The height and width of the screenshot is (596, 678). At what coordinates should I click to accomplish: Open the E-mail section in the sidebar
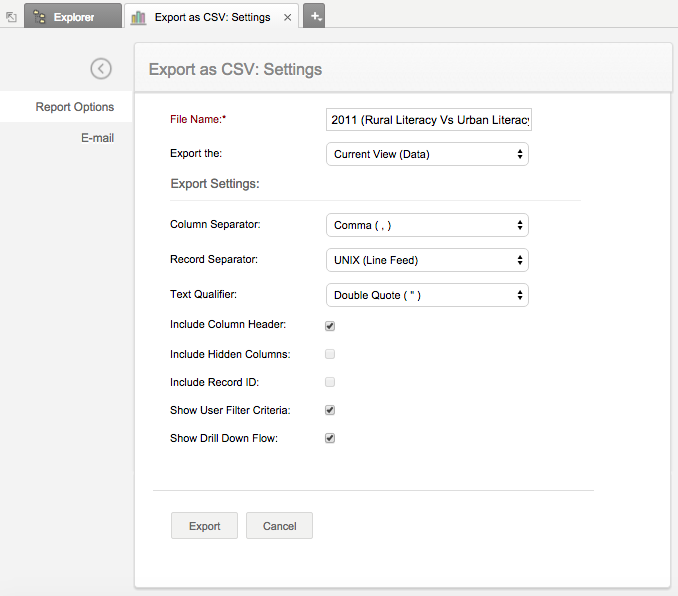coord(97,138)
